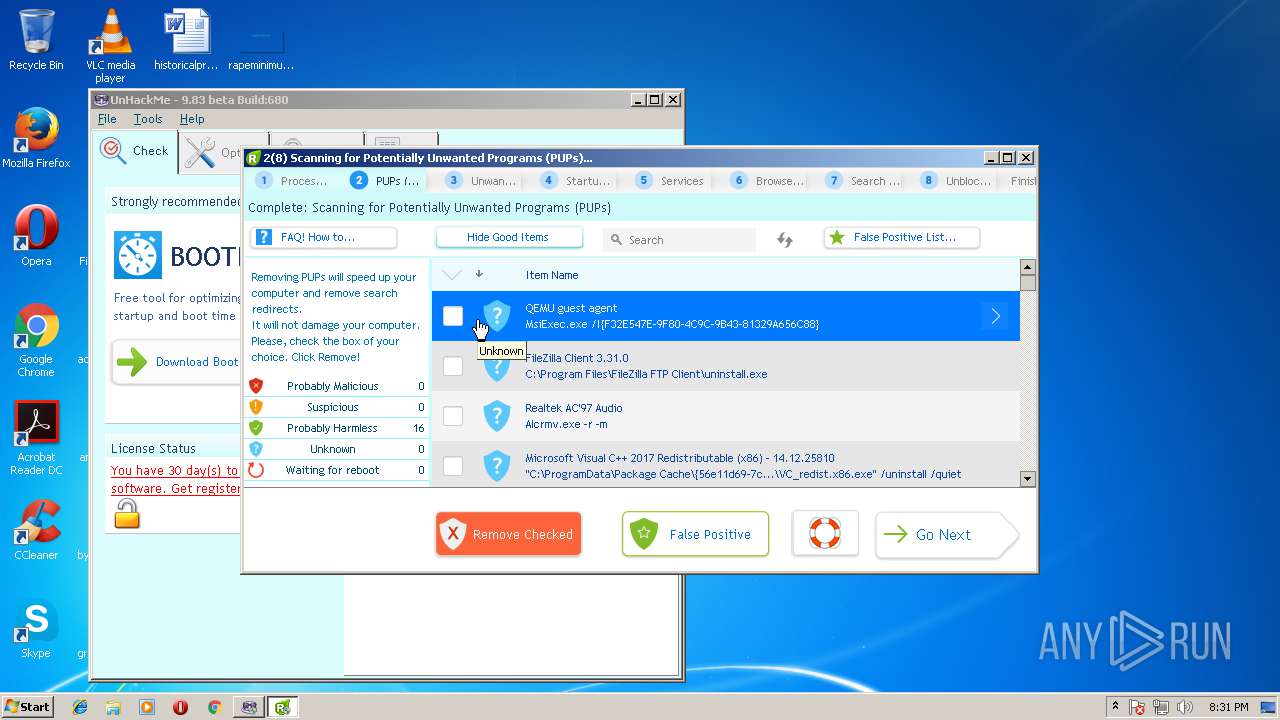
Task: Click the green Probably Harmless shield icon
Action: (256, 428)
